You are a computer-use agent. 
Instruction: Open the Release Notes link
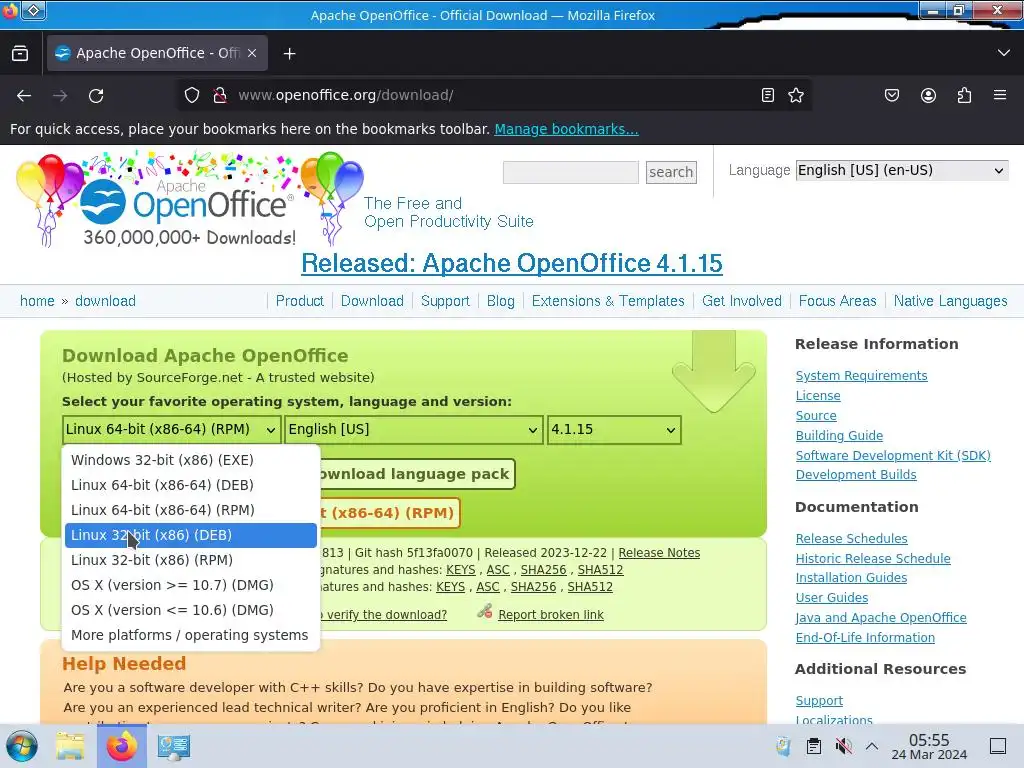[x=659, y=553]
